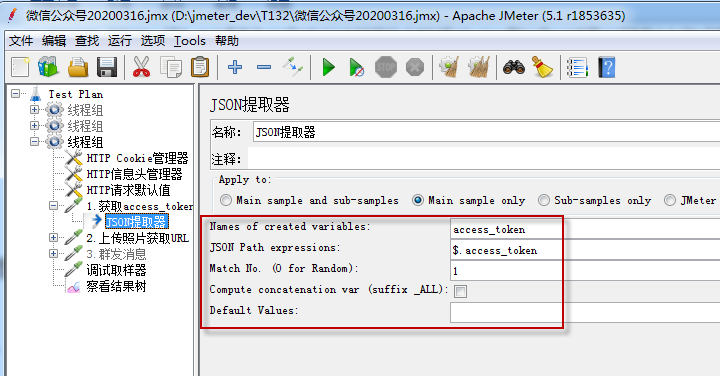
Task: Toggle Compute concatenation var checkbox
Action: pyautogui.click(x=461, y=291)
